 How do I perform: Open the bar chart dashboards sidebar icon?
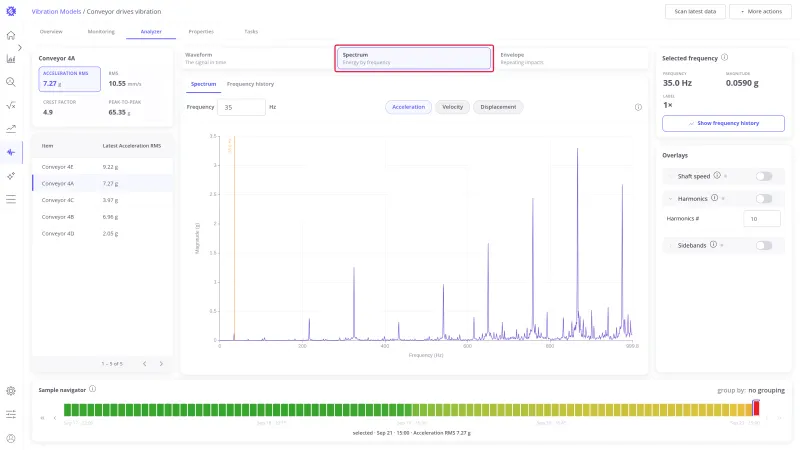(11, 59)
